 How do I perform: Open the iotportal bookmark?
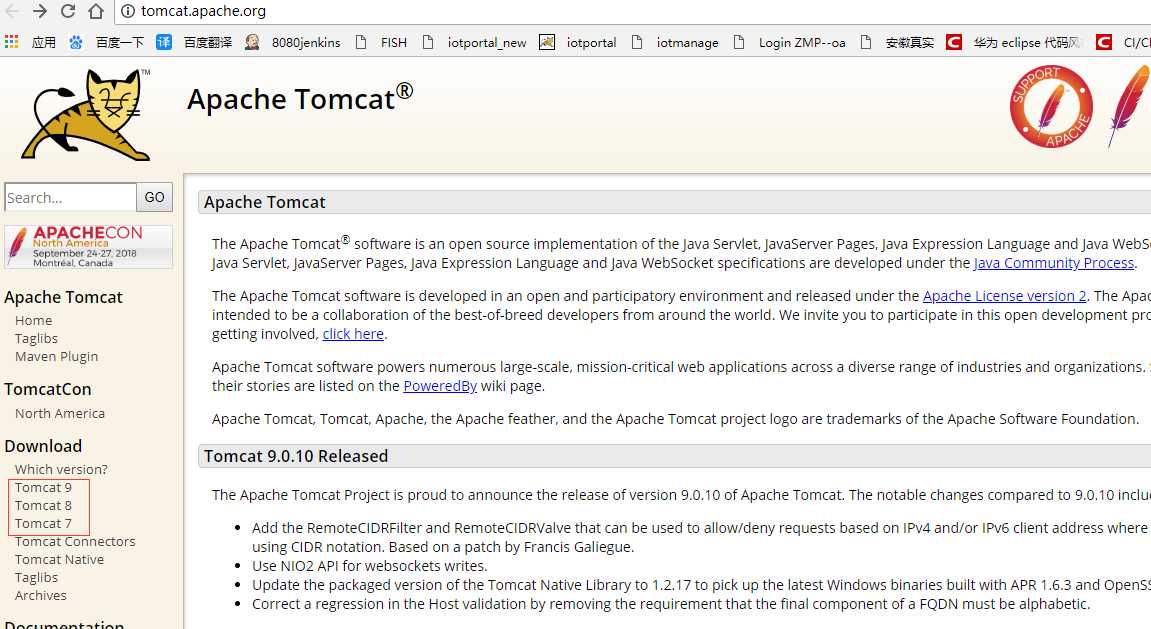[578, 43]
